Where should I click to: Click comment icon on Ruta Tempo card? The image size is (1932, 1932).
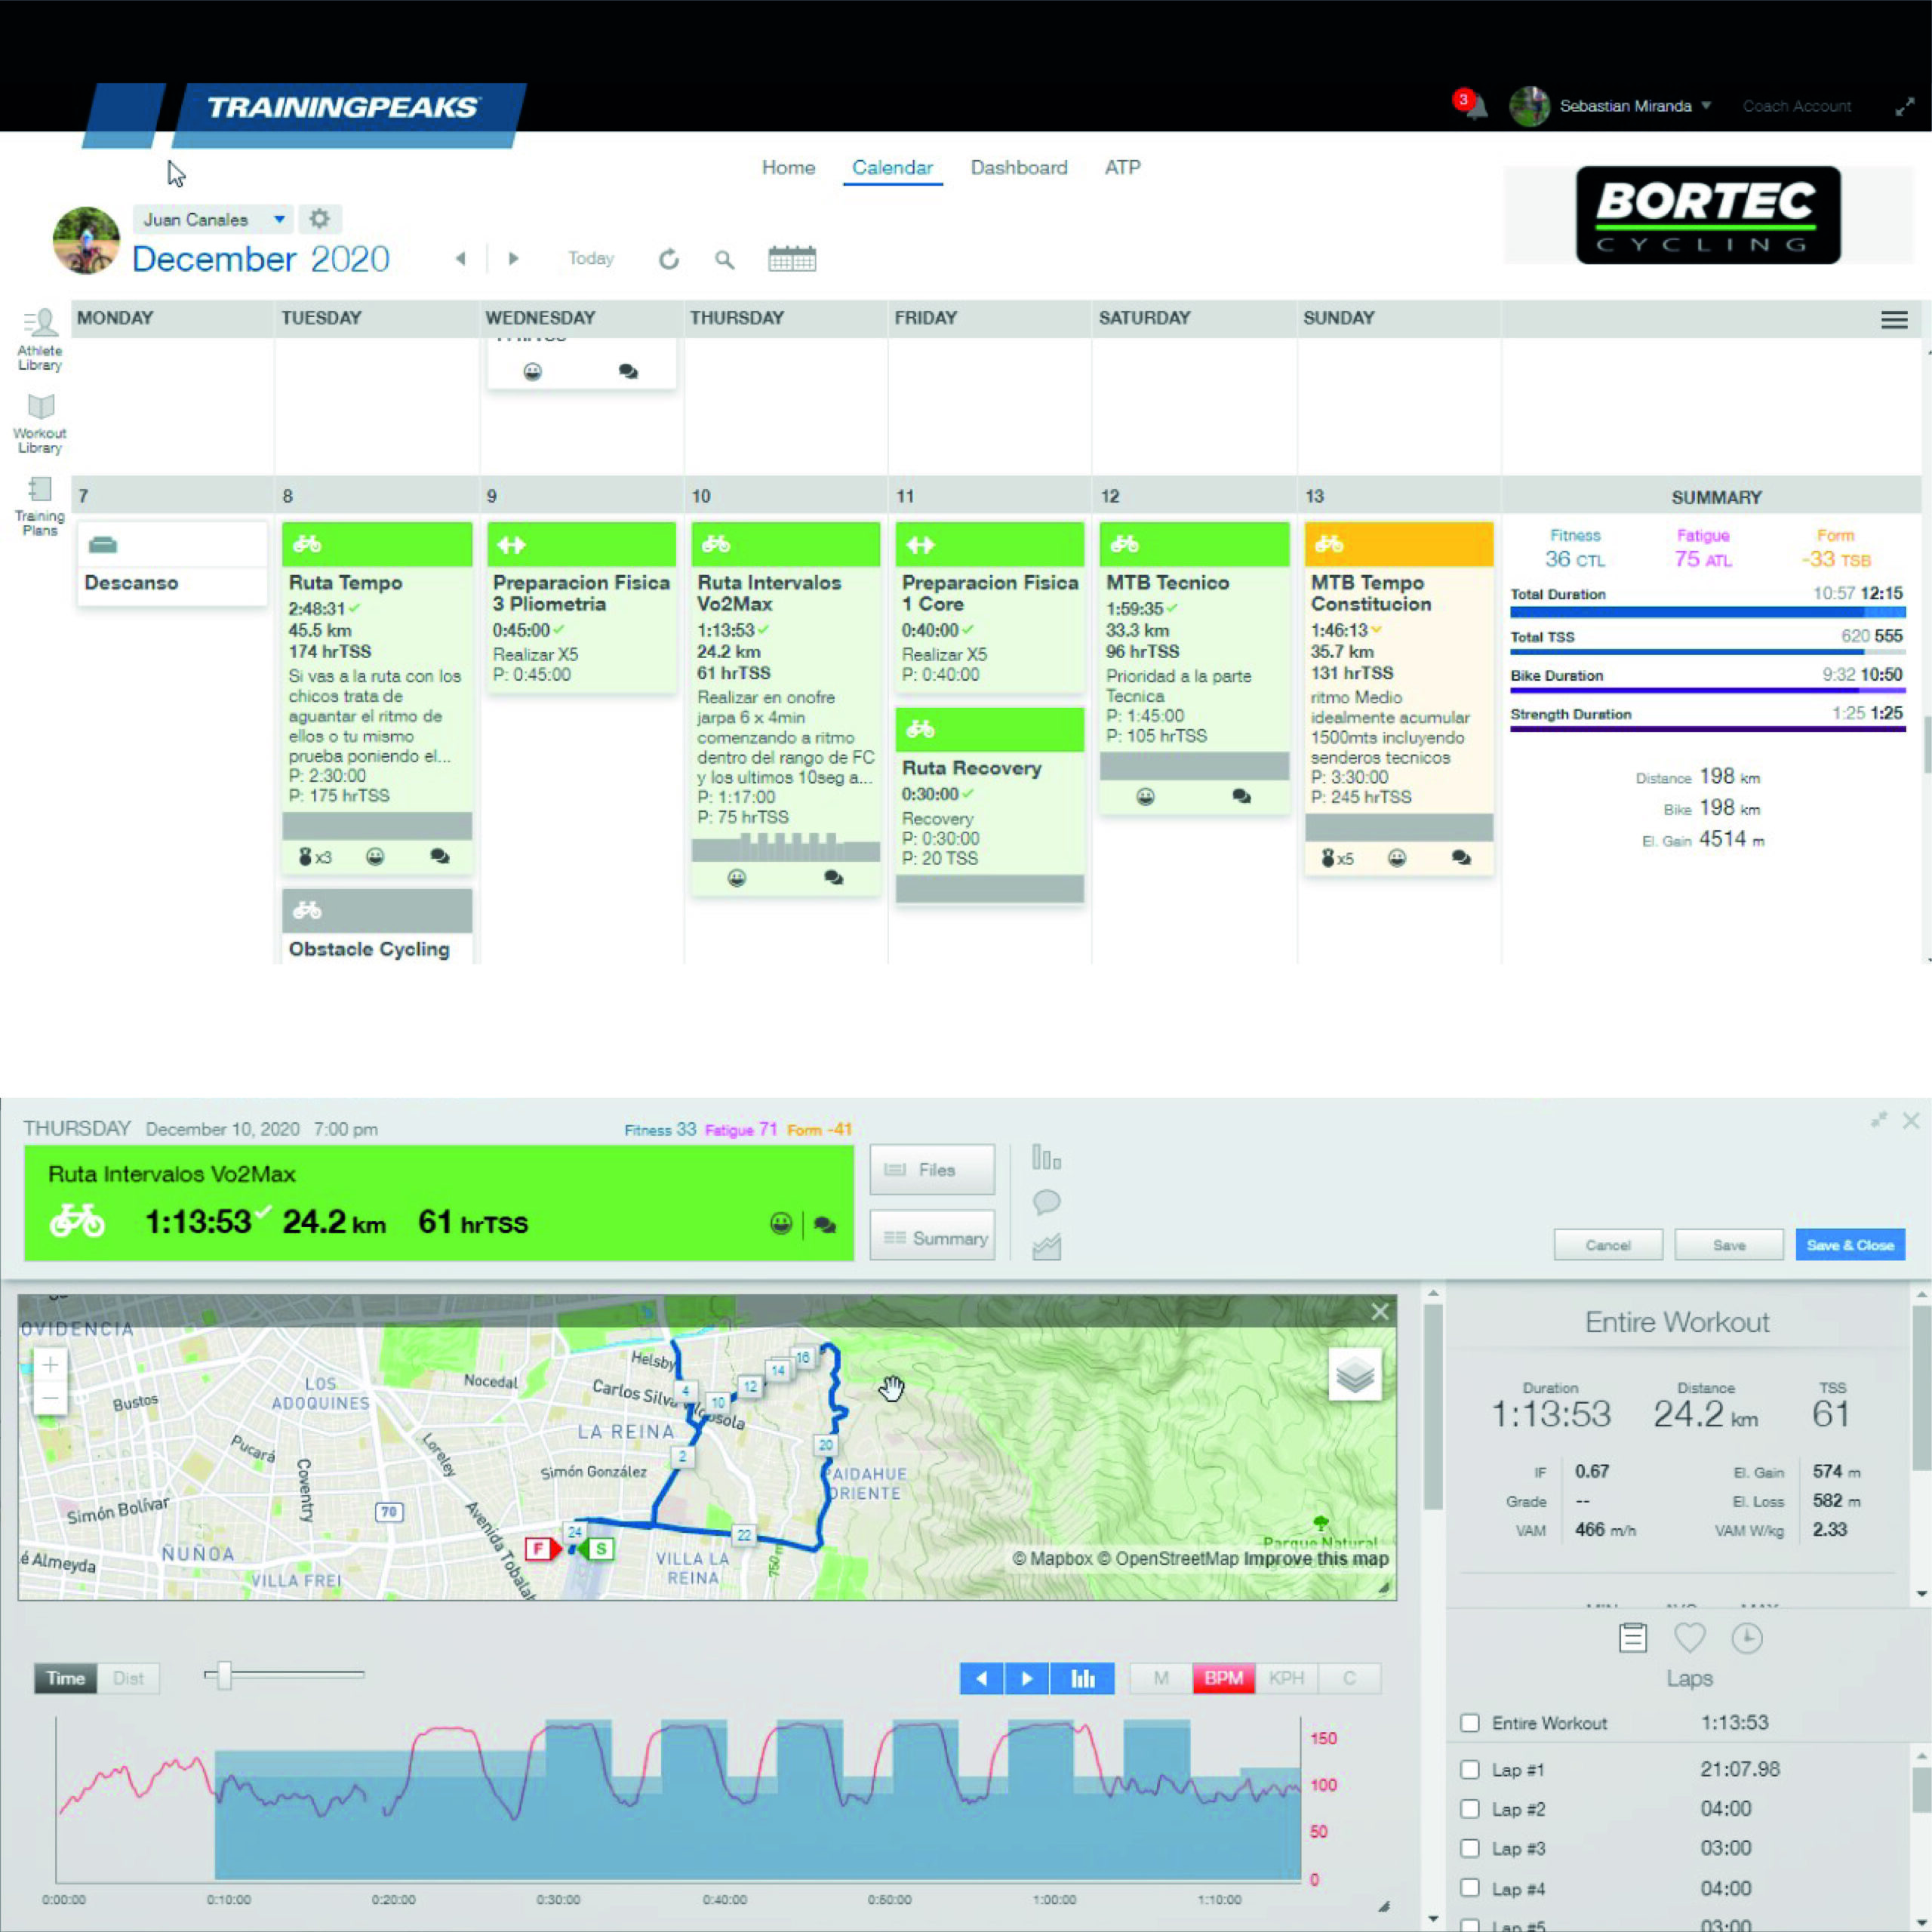[439, 857]
